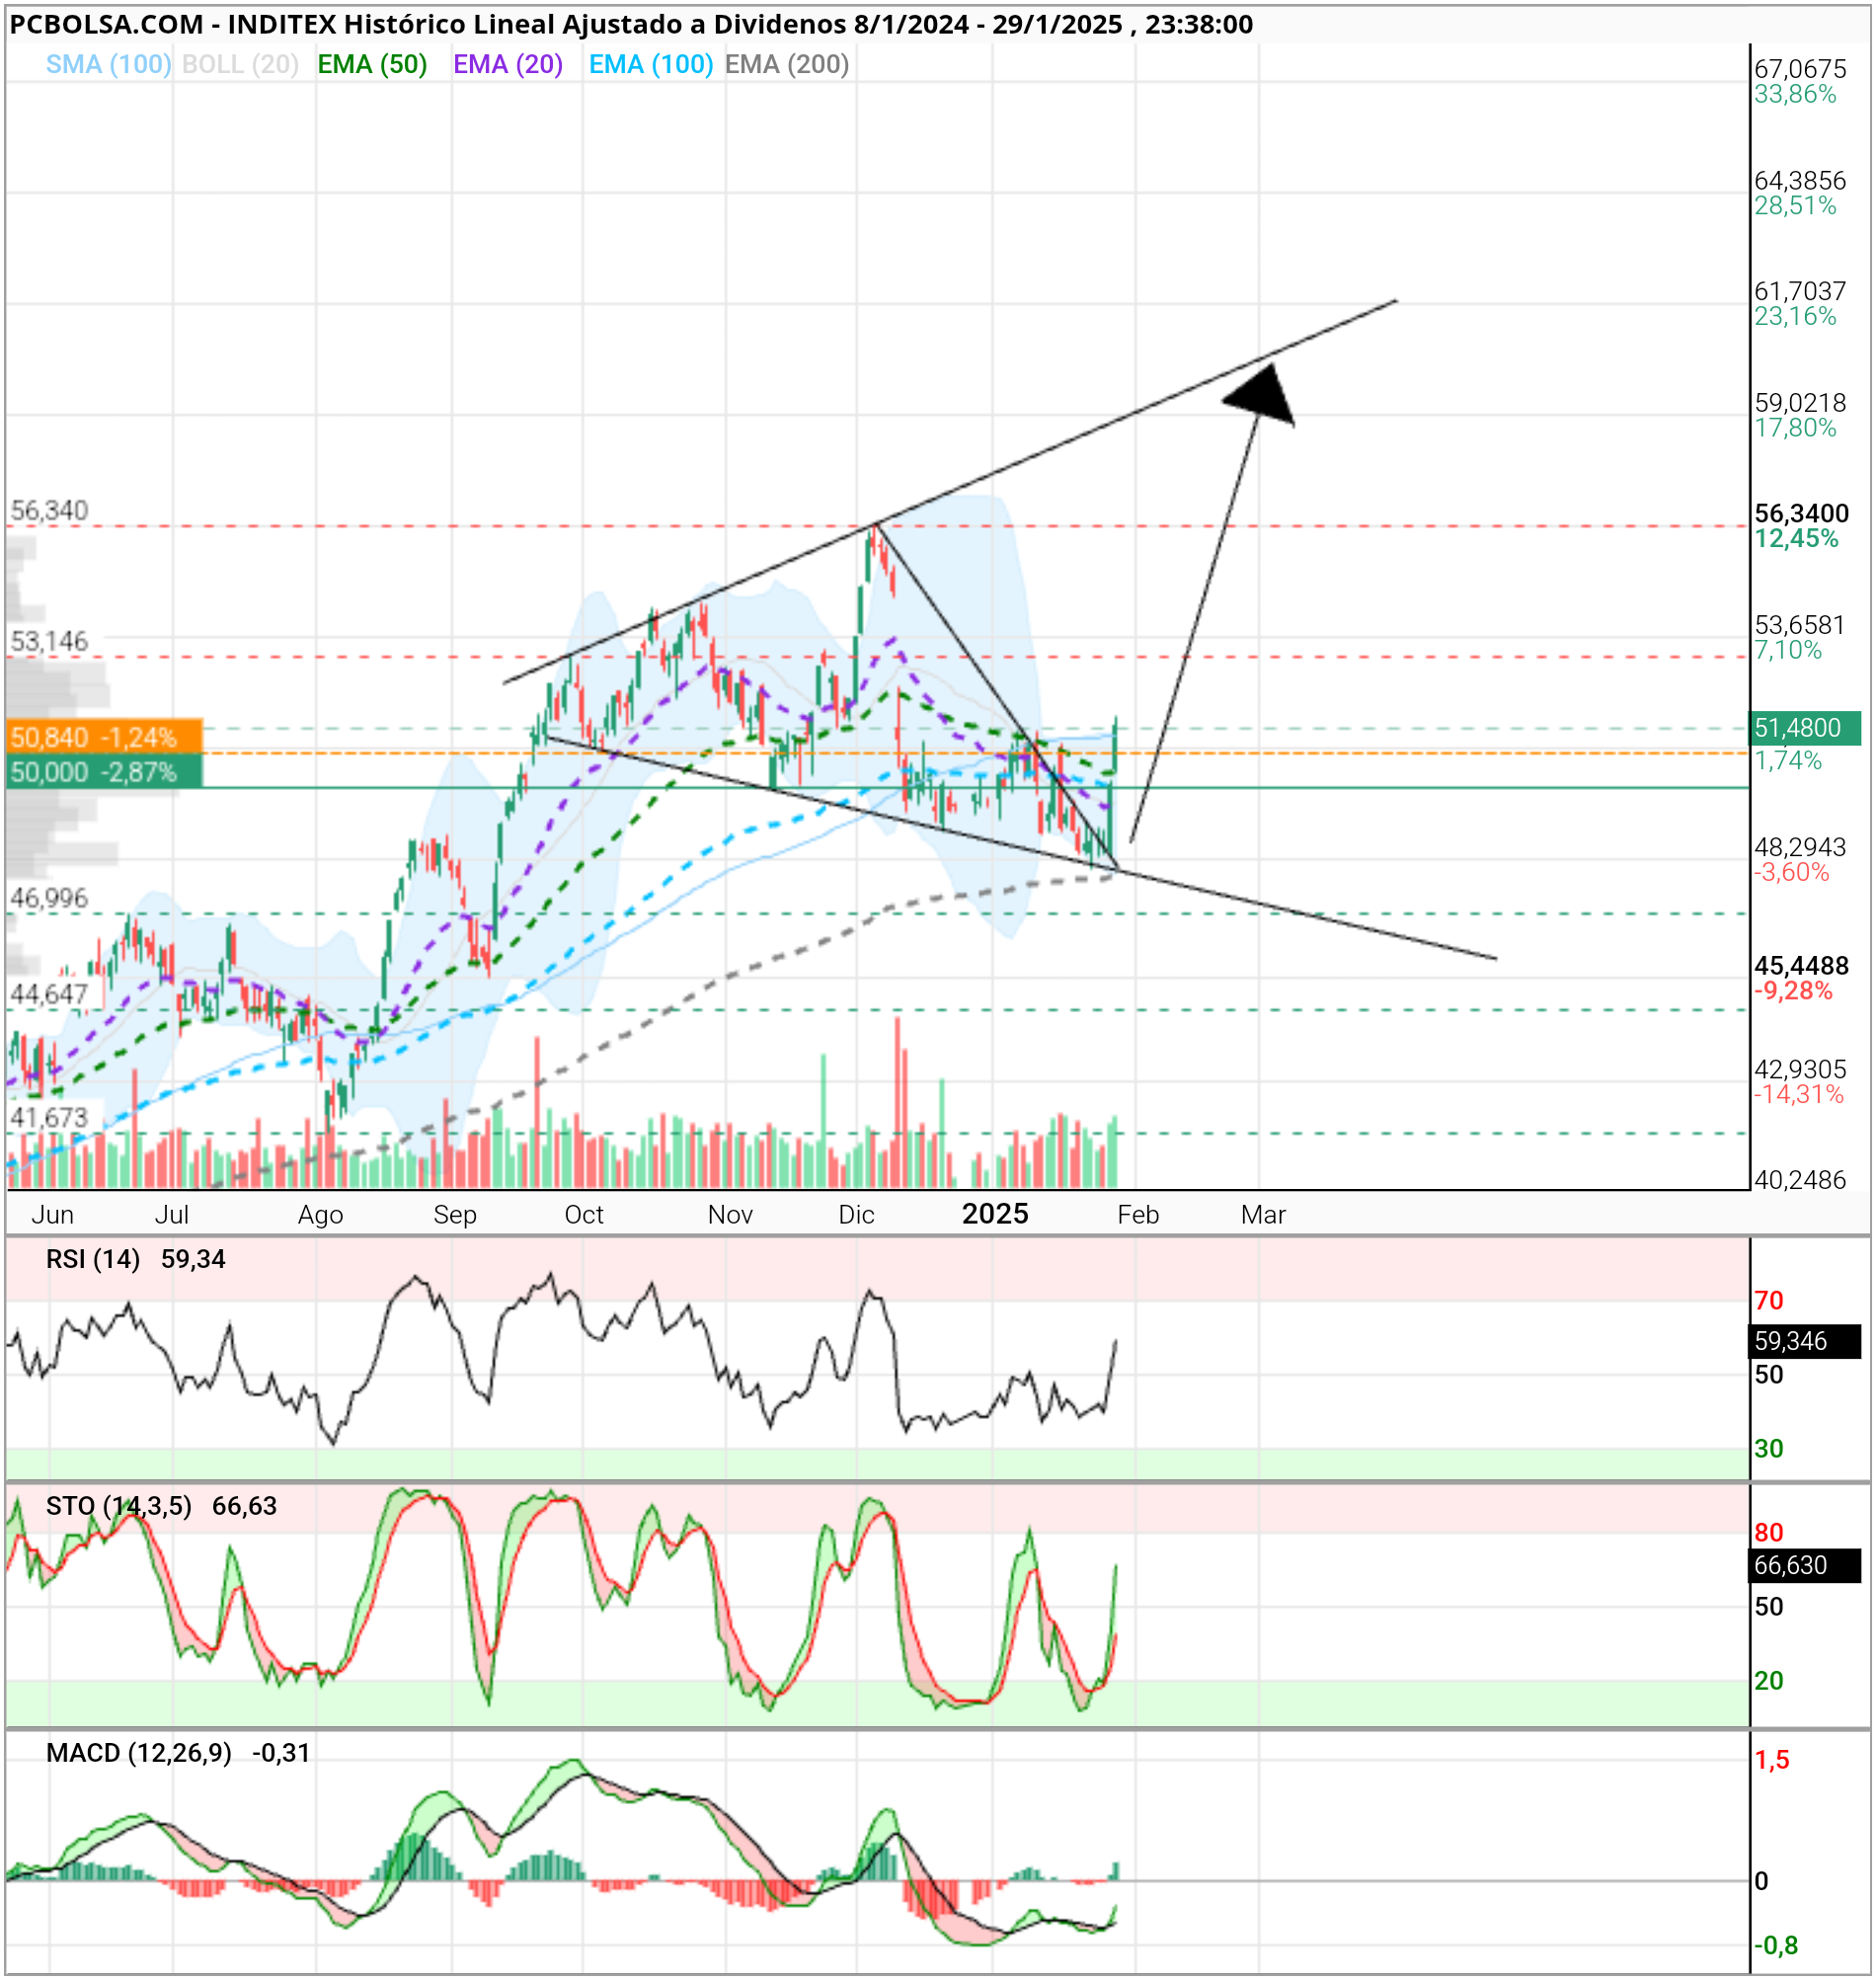Click the Jul month label
Viewport: 1876px width, 1980px height.
(172, 1214)
